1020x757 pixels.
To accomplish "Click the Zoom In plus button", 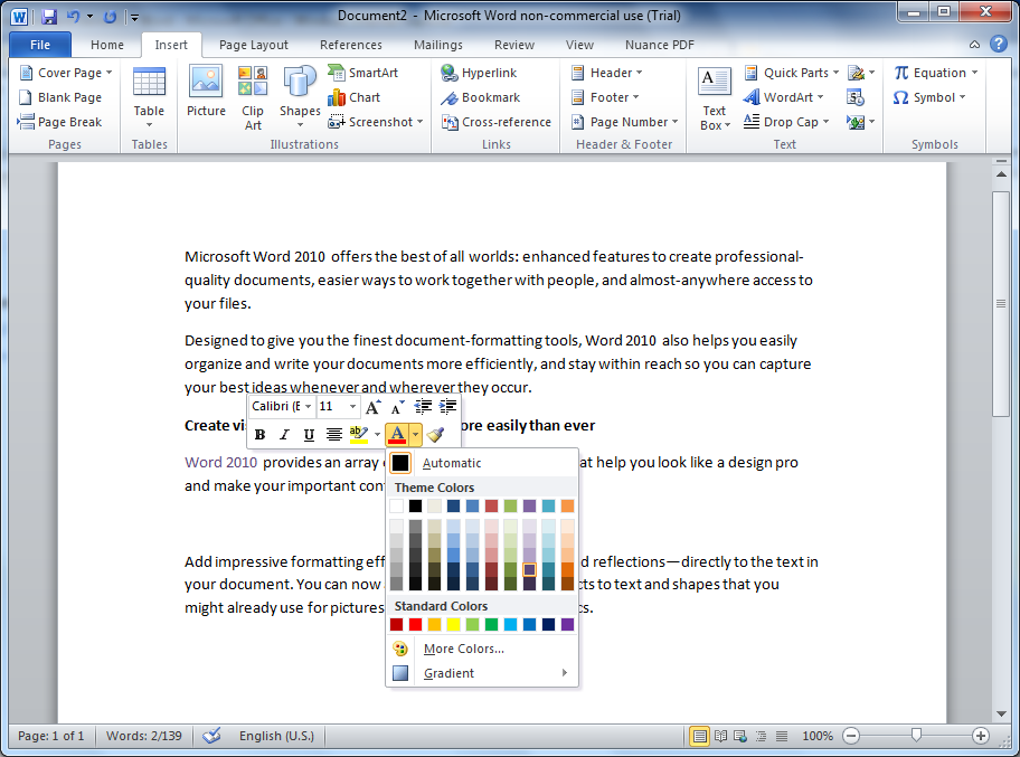I will click(980, 736).
